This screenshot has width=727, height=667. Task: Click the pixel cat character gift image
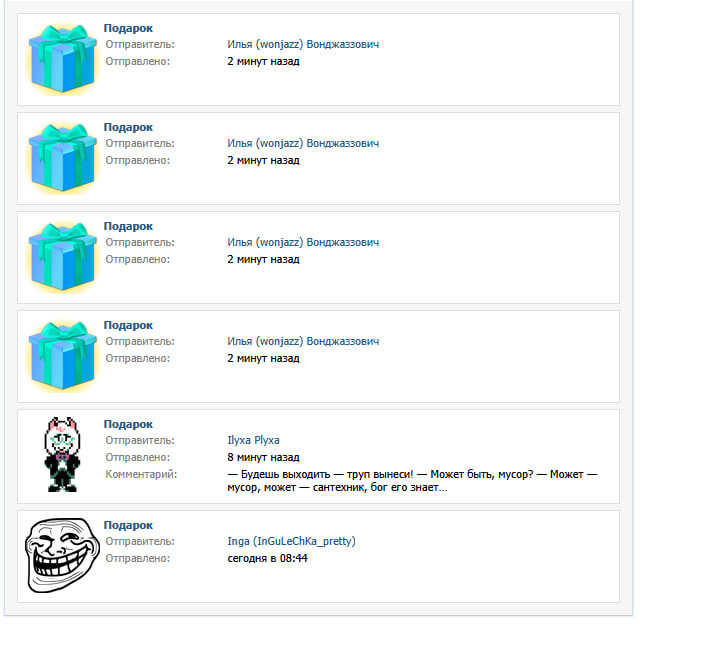point(62,454)
